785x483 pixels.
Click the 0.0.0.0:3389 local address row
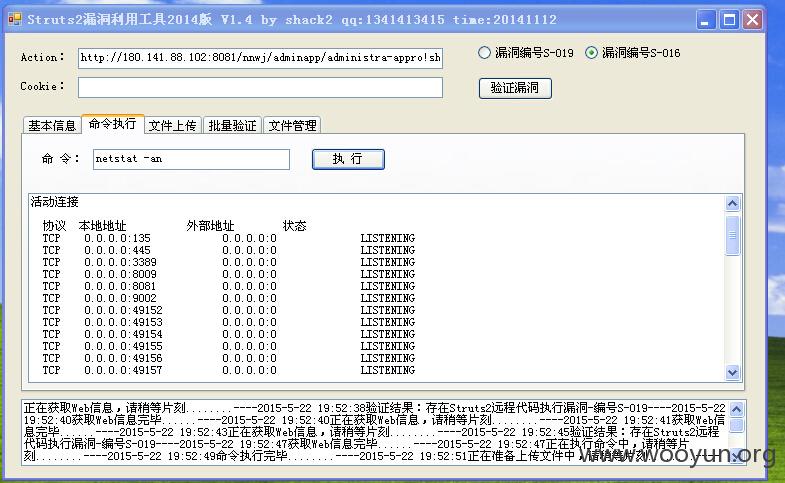pyautogui.click(x=120, y=262)
